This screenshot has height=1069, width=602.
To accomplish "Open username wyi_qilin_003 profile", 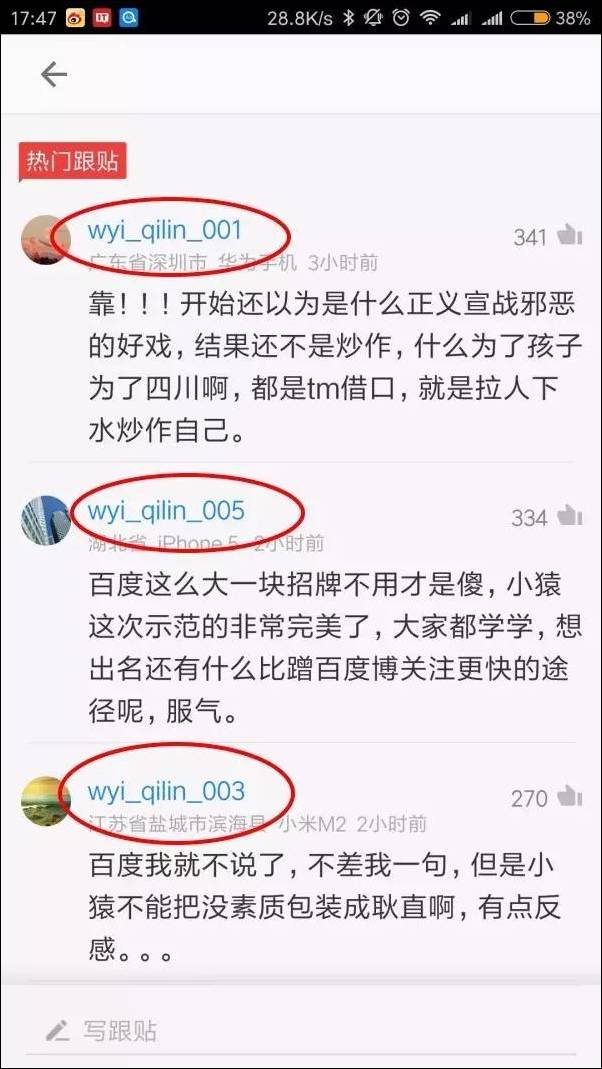I will click(x=166, y=792).
